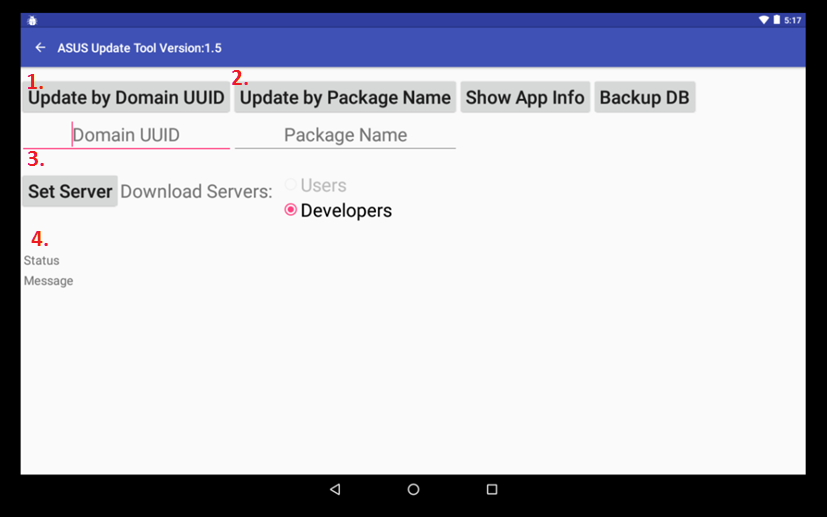Click Update by Package Name button
This screenshot has height=517, width=827.
point(345,97)
